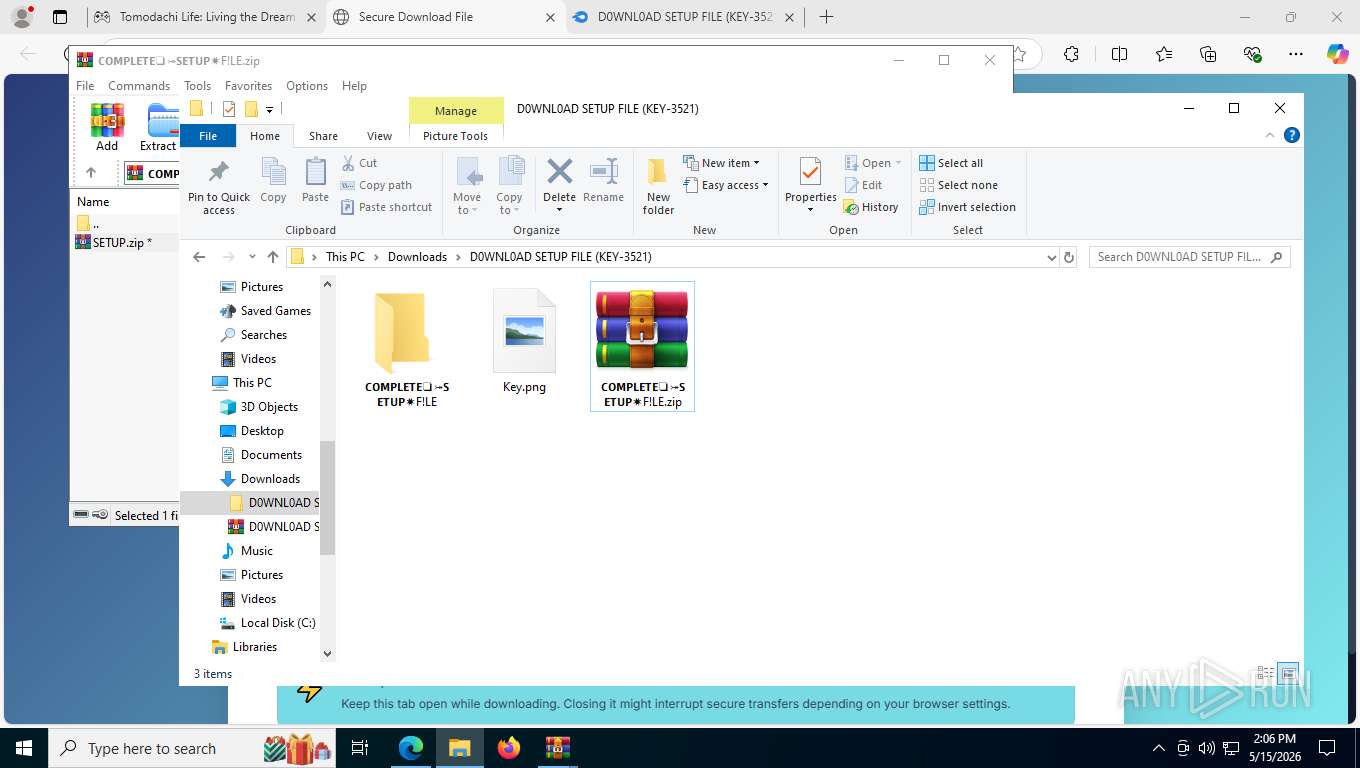Click Downloads in the address path
This screenshot has height=768, width=1360.
[417, 257]
